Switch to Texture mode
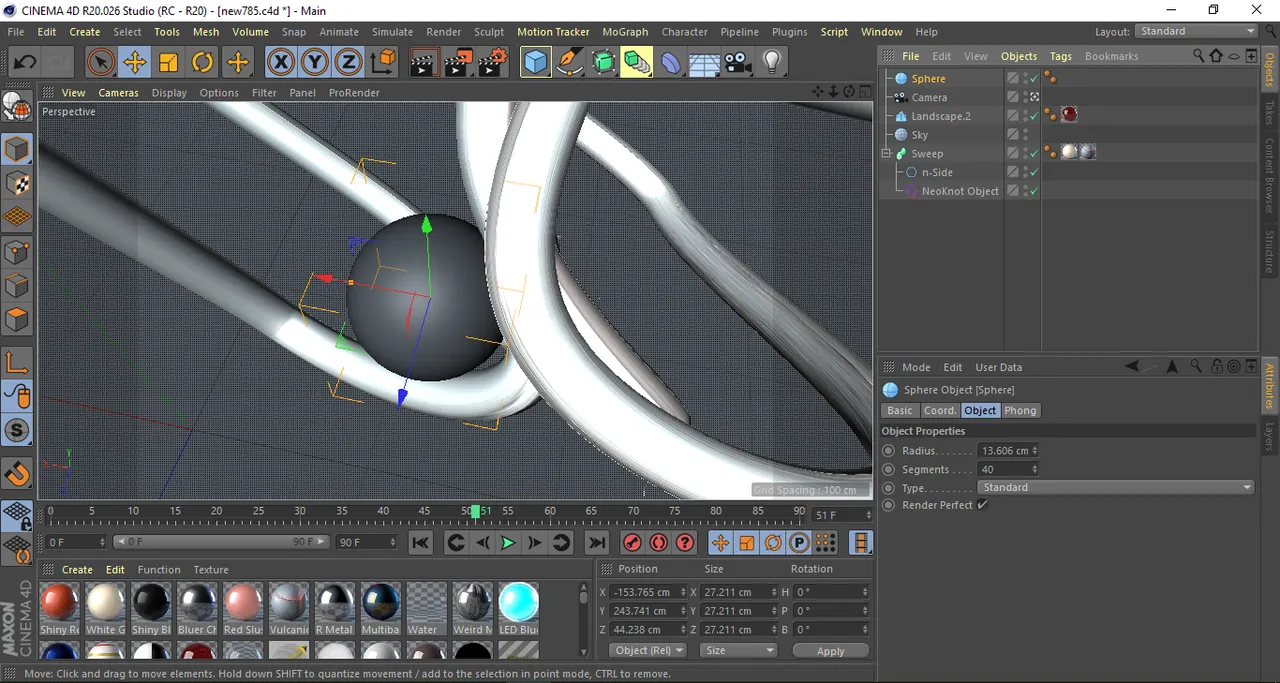The width and height of the screenshot is (1280, 683). (17, 184)
